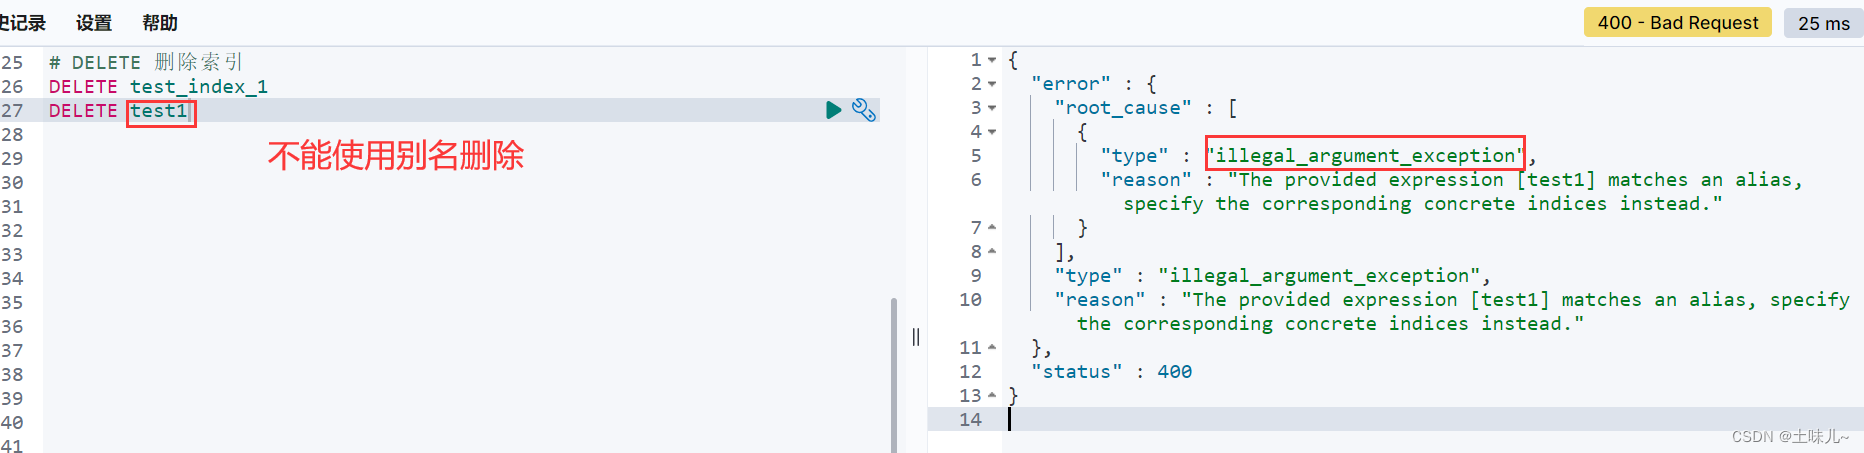Click the "type" key on response line 9

(1088, 276)
